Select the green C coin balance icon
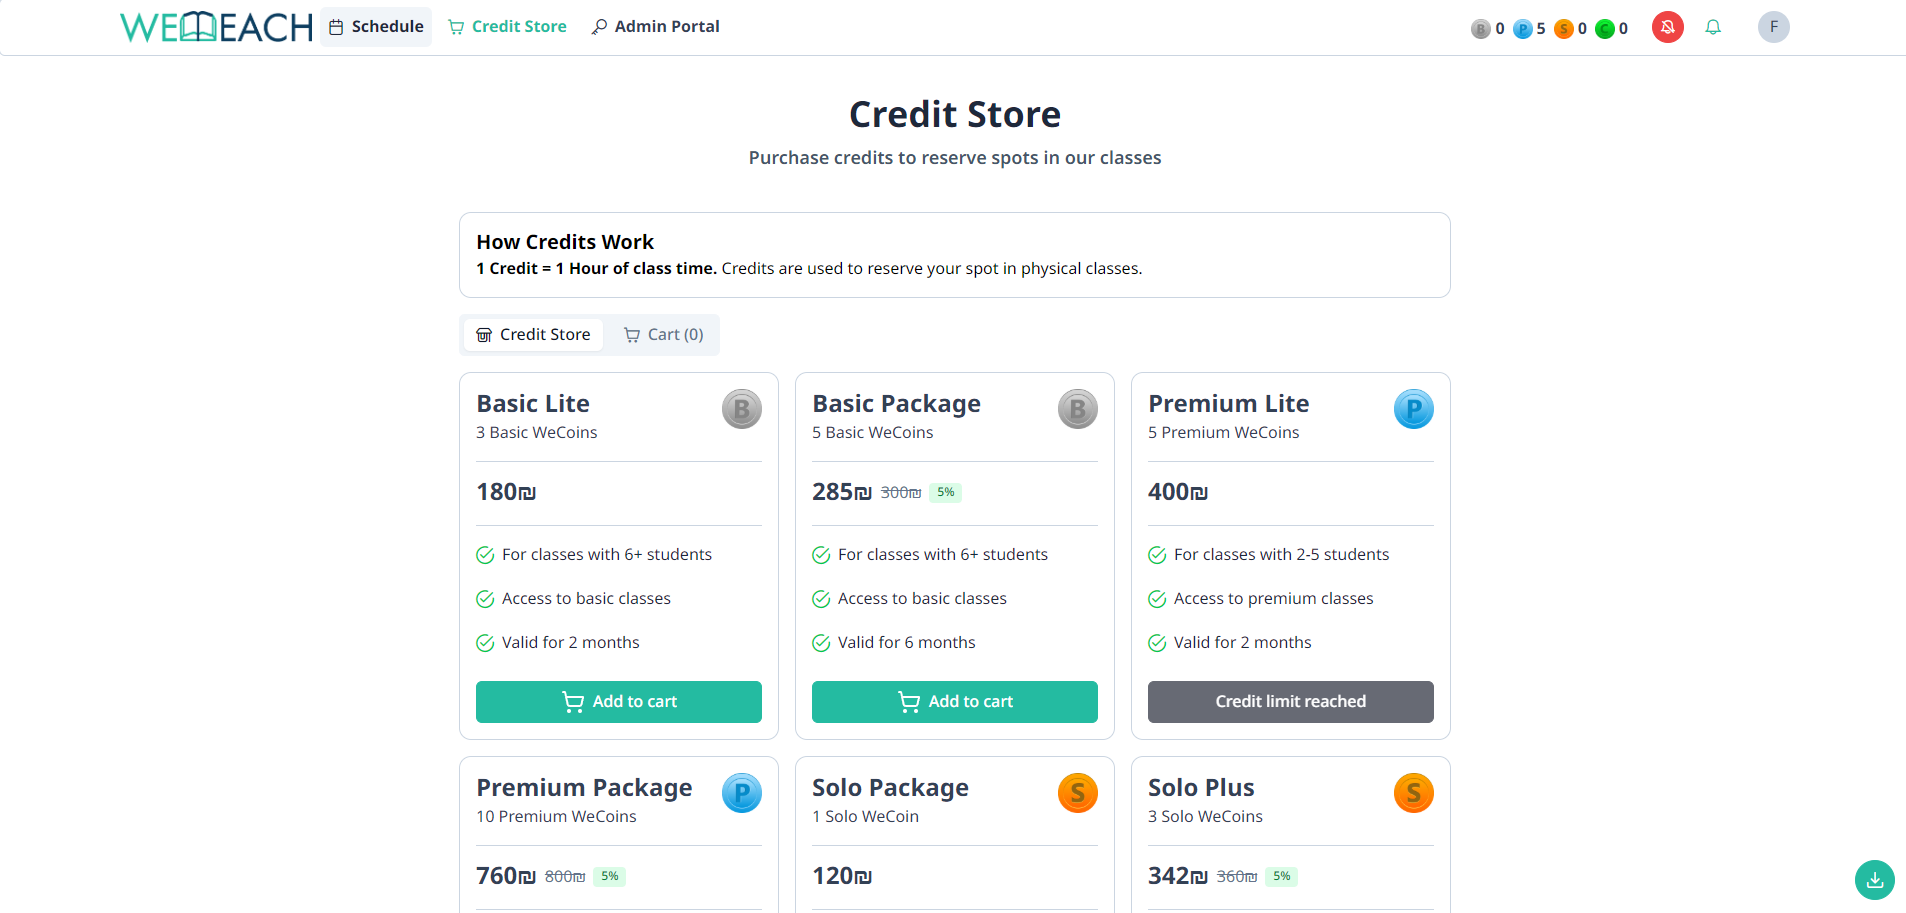The image size is (1906, 913). (1606, 28)
